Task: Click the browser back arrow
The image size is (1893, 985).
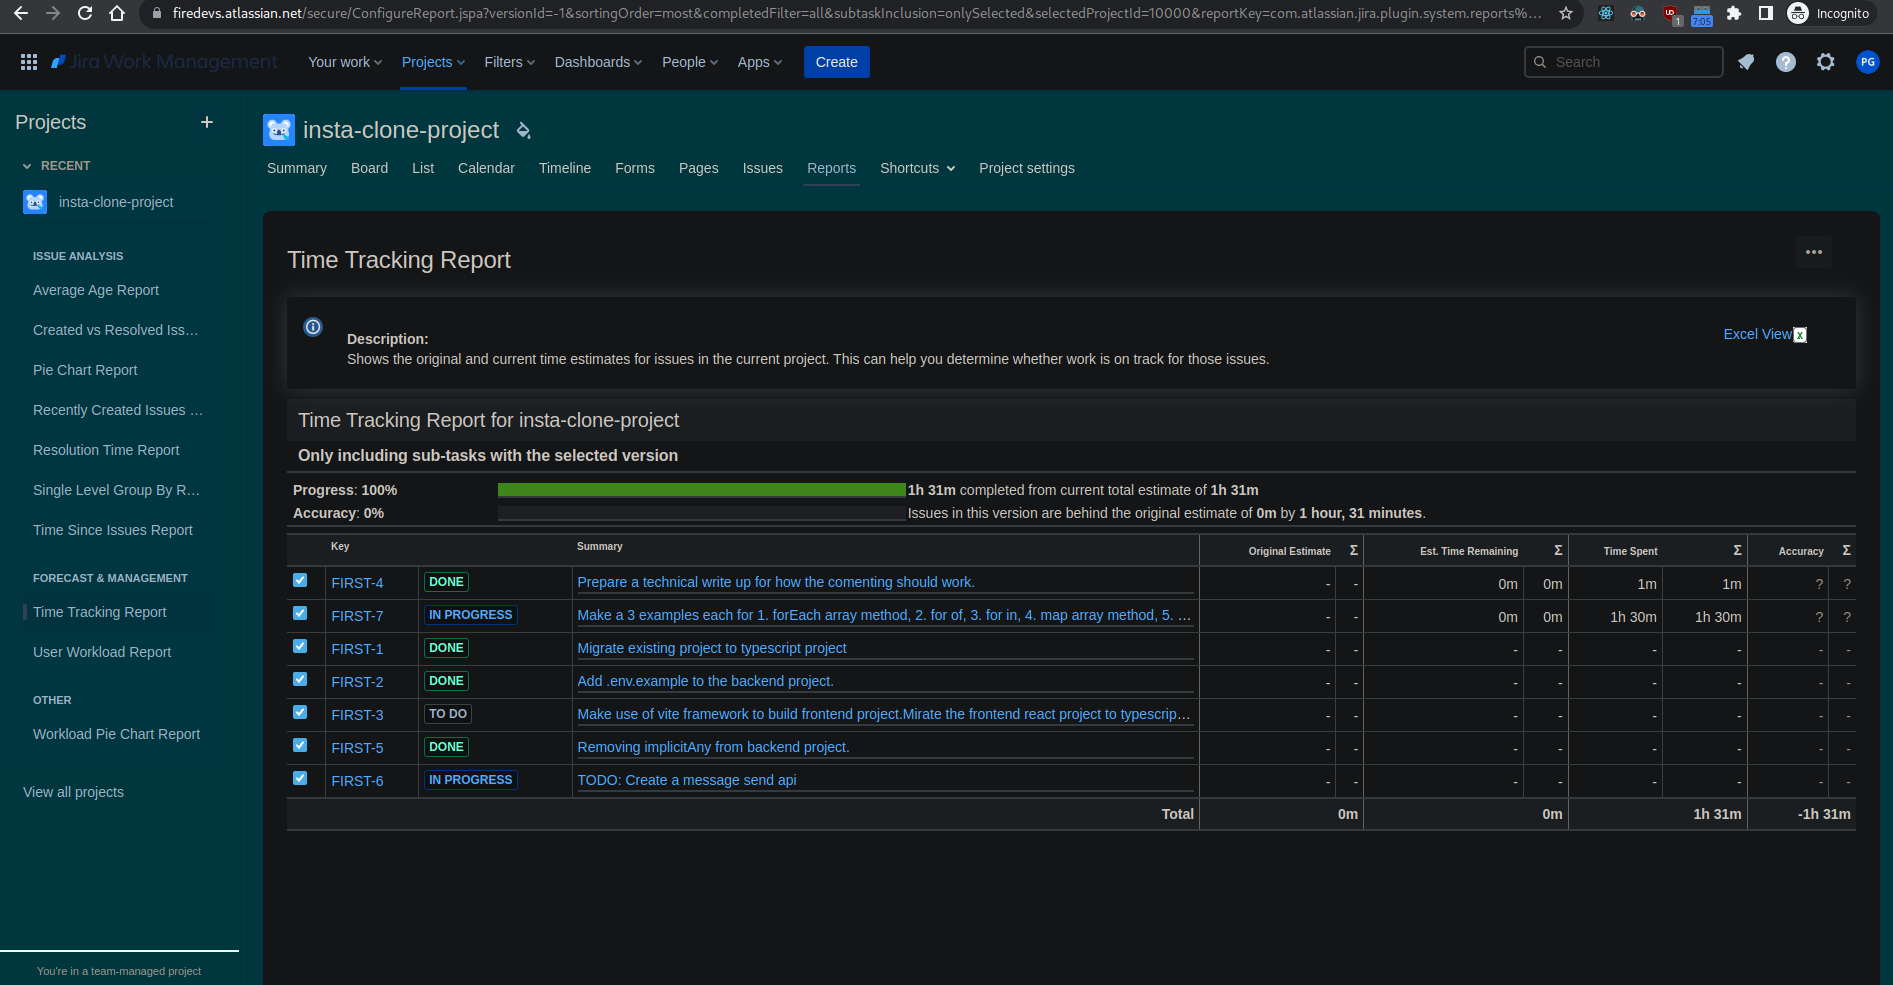Action: click(21, 13)
